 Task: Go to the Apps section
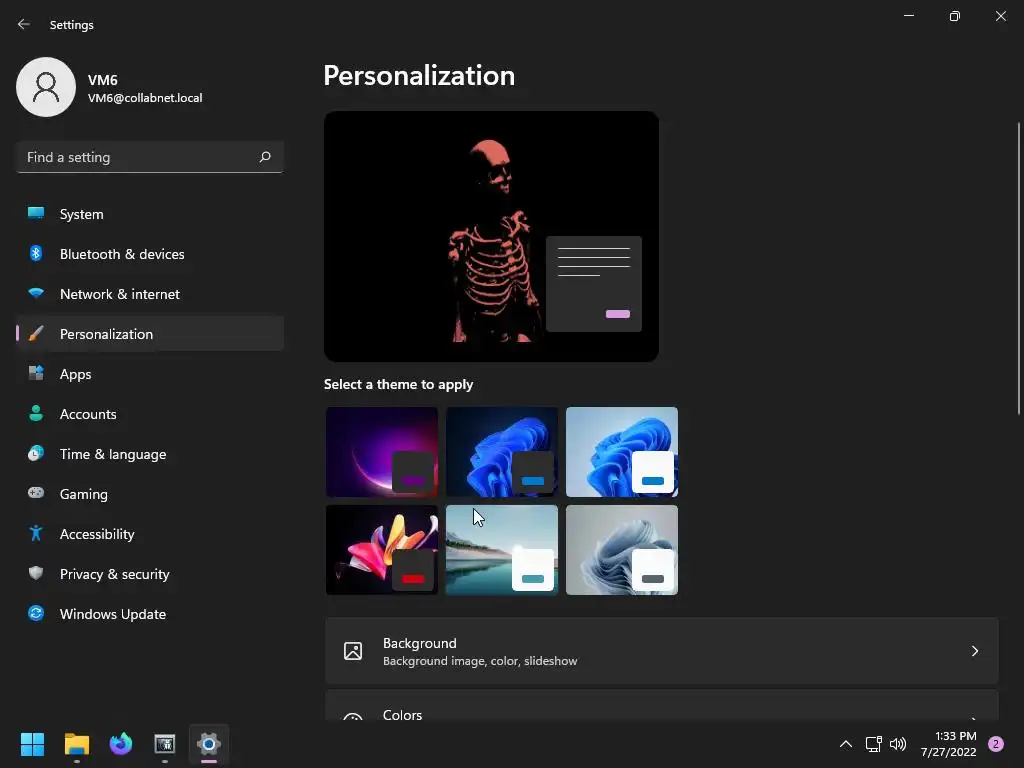(150, 374)
